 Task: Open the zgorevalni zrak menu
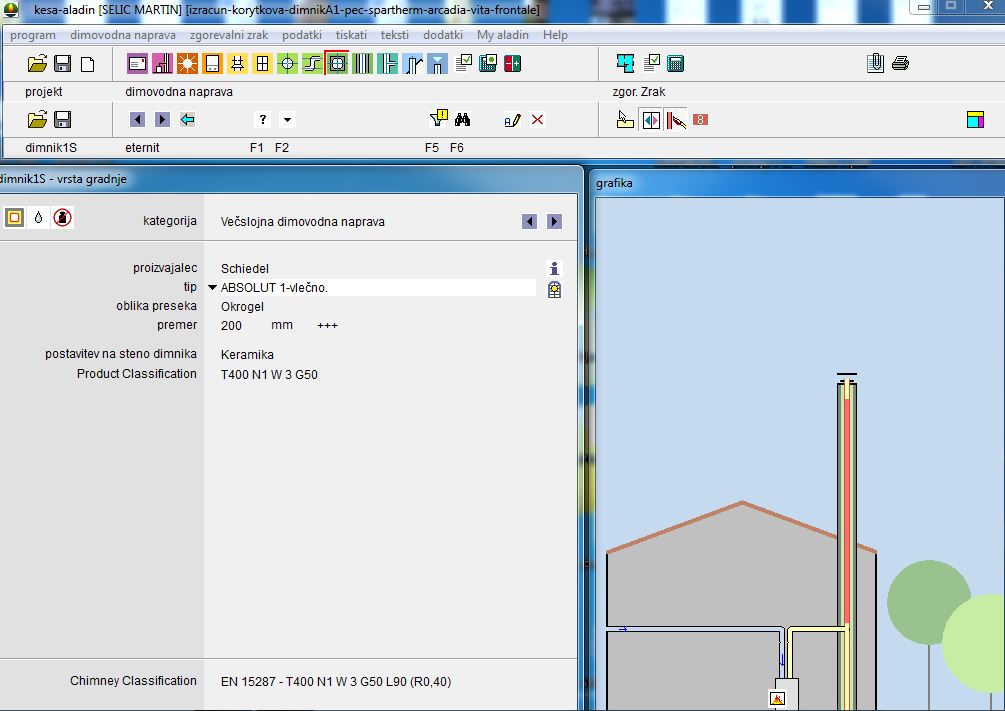[x=228, y=35]
